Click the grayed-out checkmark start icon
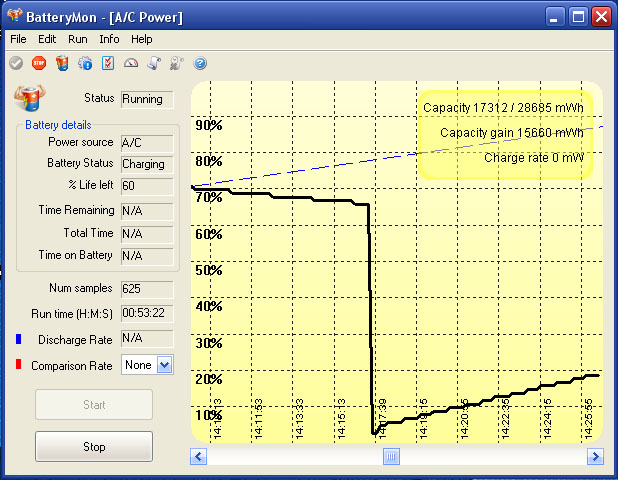618x480 pixels. tap(16, 63)
